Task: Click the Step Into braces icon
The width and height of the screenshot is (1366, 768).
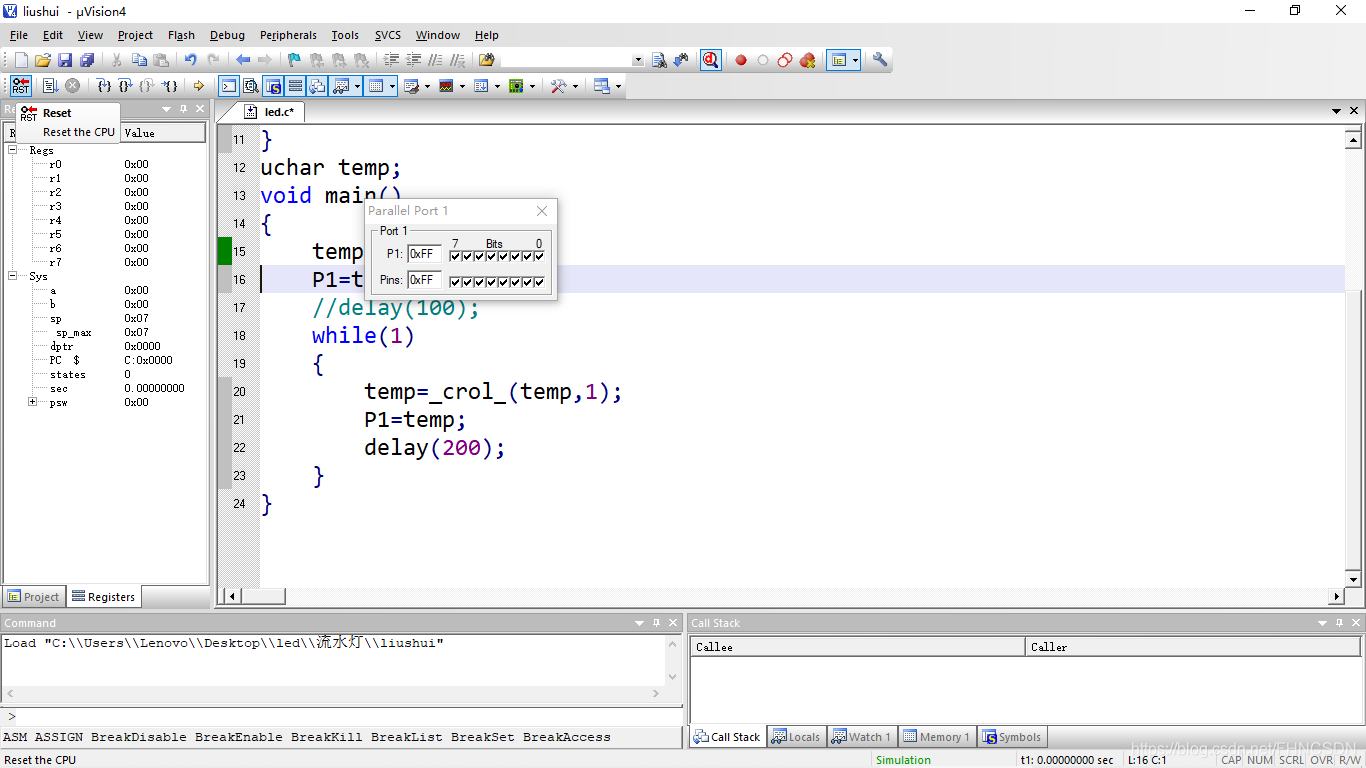Action: click(103, 86)
